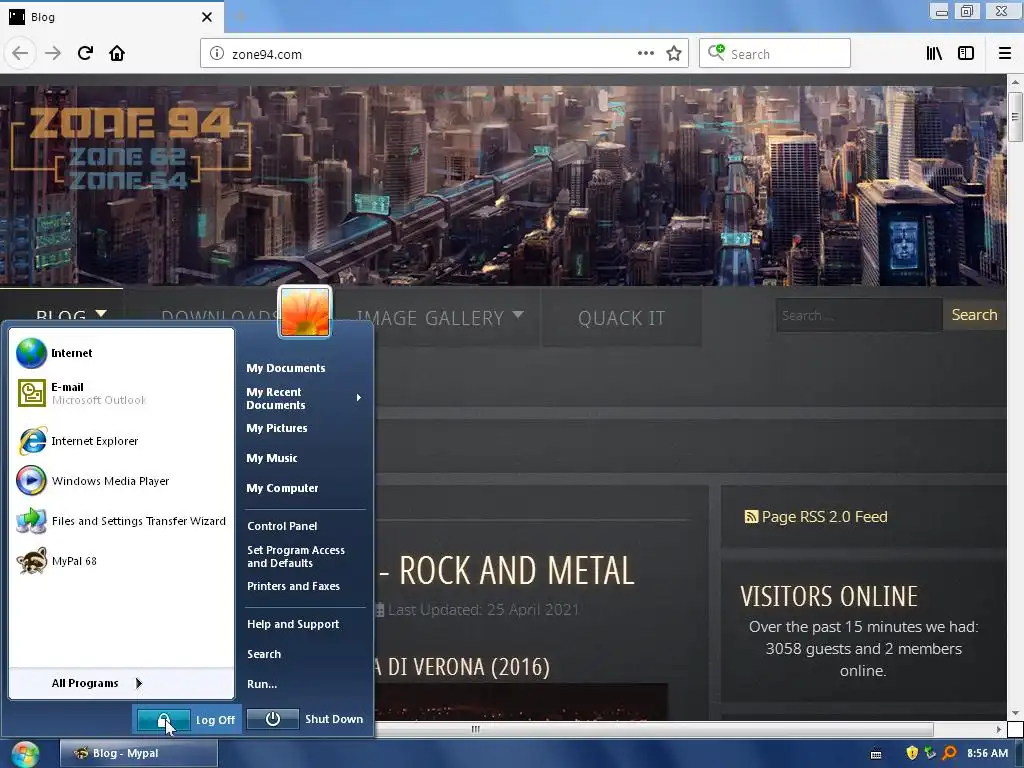Viewport: 1024px width, 768px height.
Task: Open the Run... dialog
Action: click(262, 684)
